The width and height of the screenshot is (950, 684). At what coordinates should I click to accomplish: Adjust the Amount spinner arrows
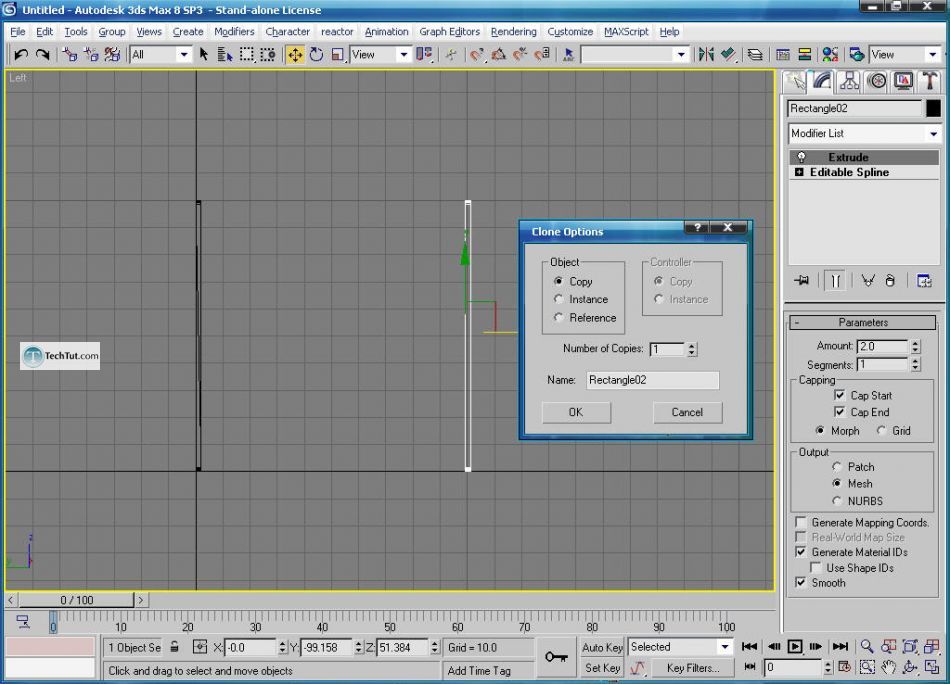(x=915, y=346)
